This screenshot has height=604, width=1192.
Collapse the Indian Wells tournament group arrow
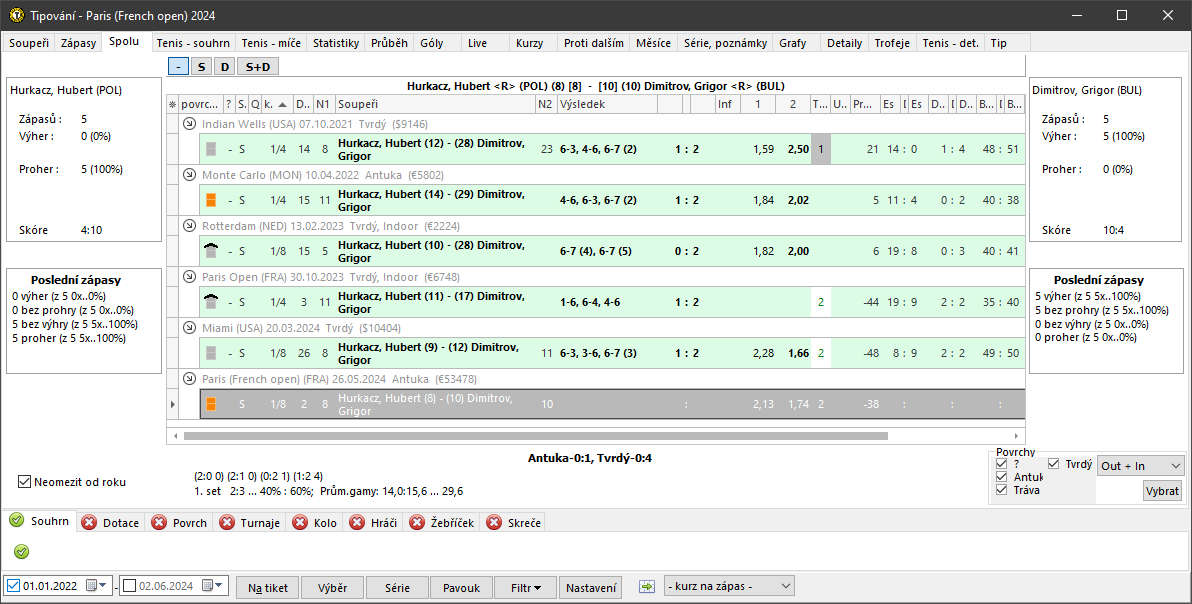click(190, 124)
